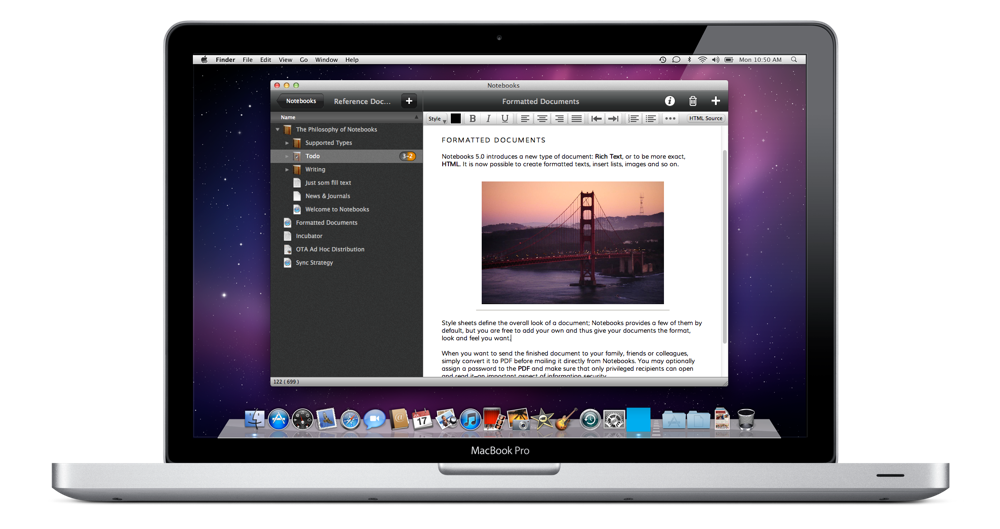Viewport: 1000px width, 529px height.
Task: Open the Style dropdown
Action: tap(436, 118)
